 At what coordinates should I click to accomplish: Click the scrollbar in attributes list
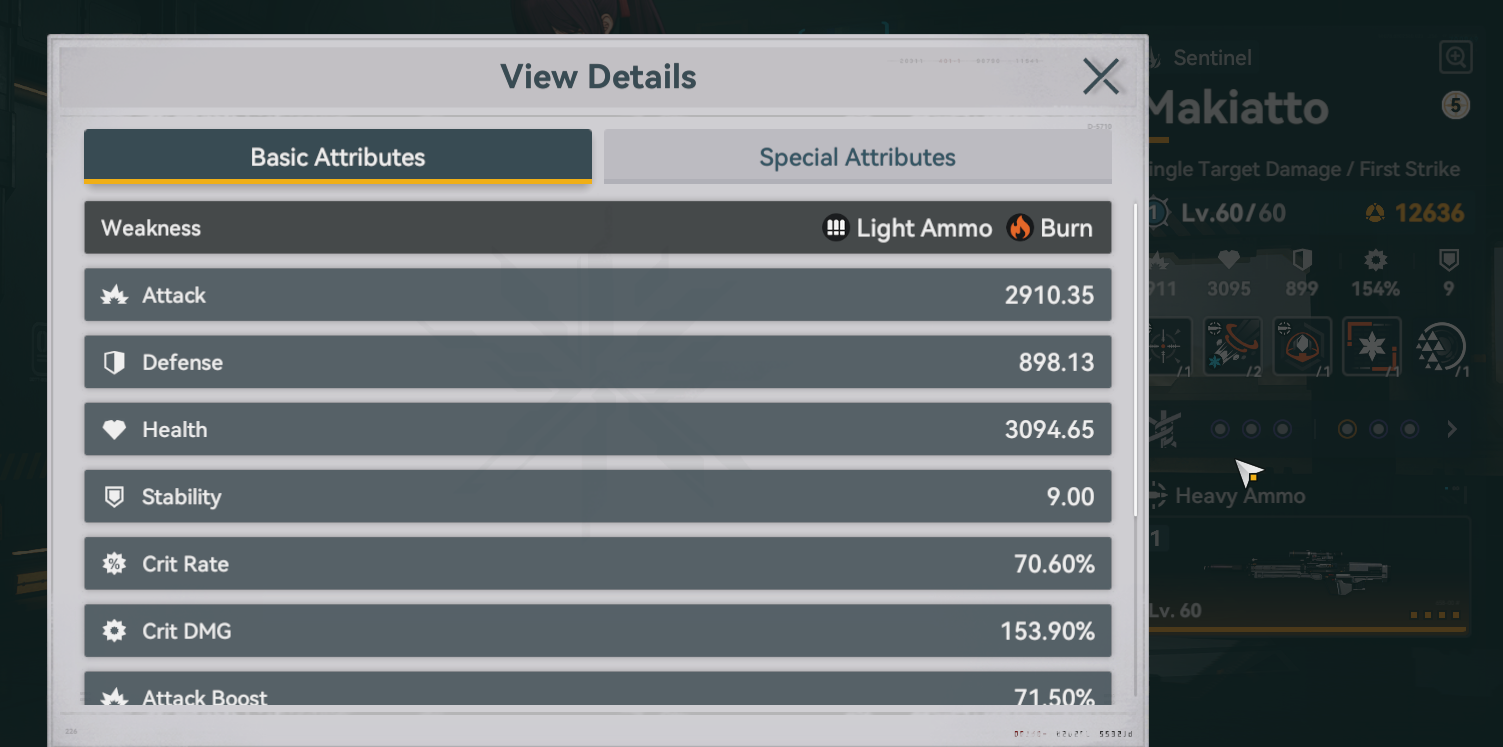click(1135, 360)
